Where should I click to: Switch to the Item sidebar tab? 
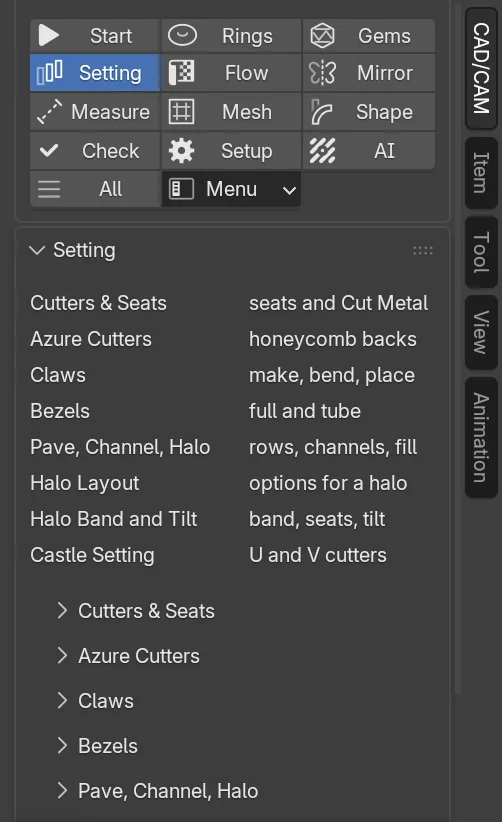point(481,173)
